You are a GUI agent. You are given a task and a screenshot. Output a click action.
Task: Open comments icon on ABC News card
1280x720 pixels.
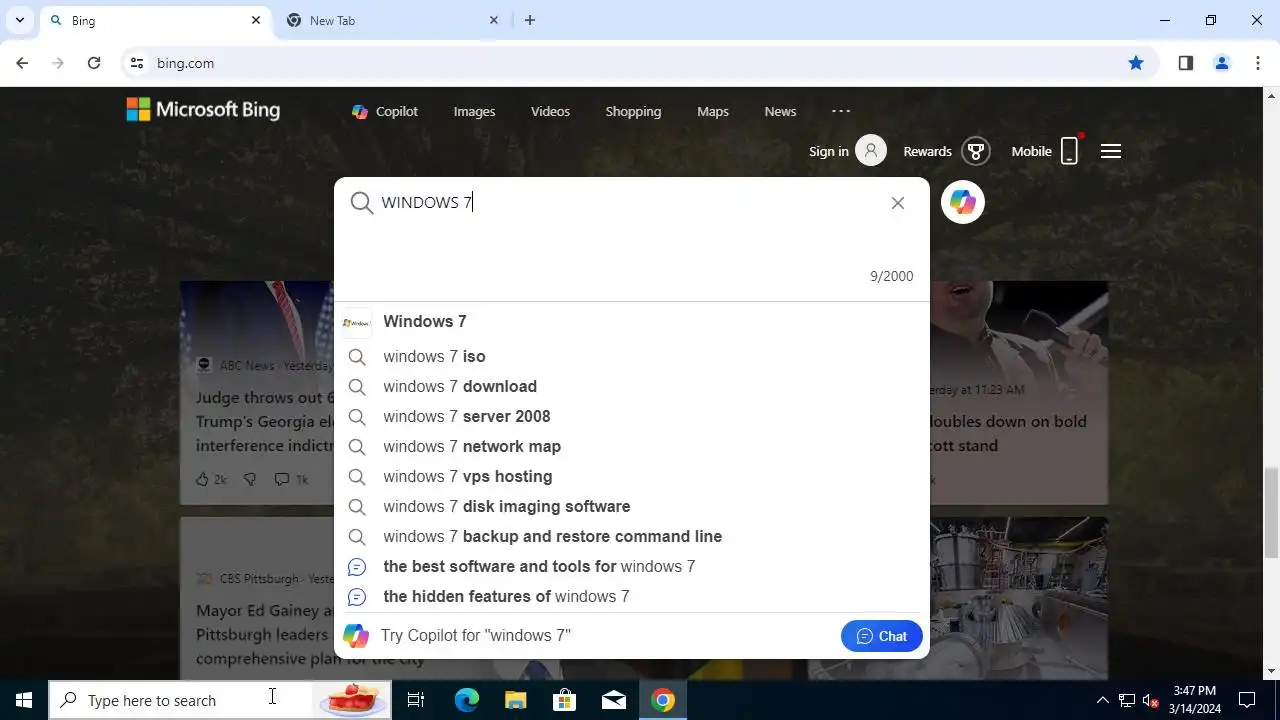coord(282,480)
